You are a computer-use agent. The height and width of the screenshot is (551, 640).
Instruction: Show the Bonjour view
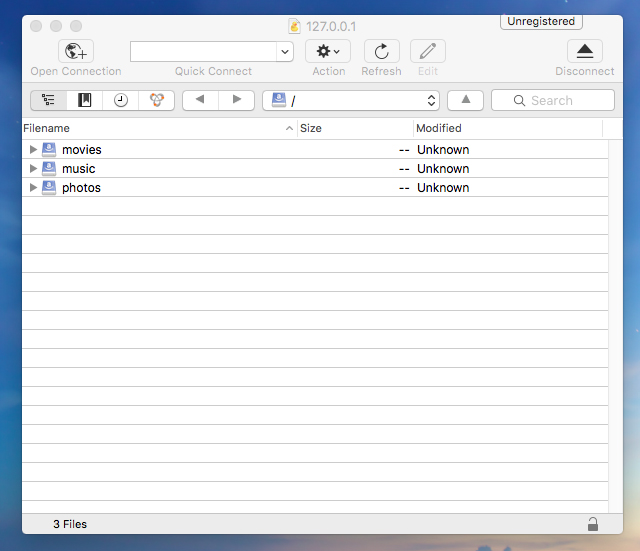(156, 100)
